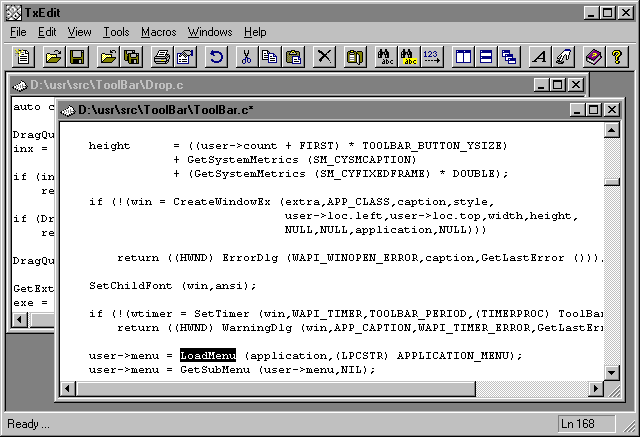Close the Drop.c document window

[576, 85]
